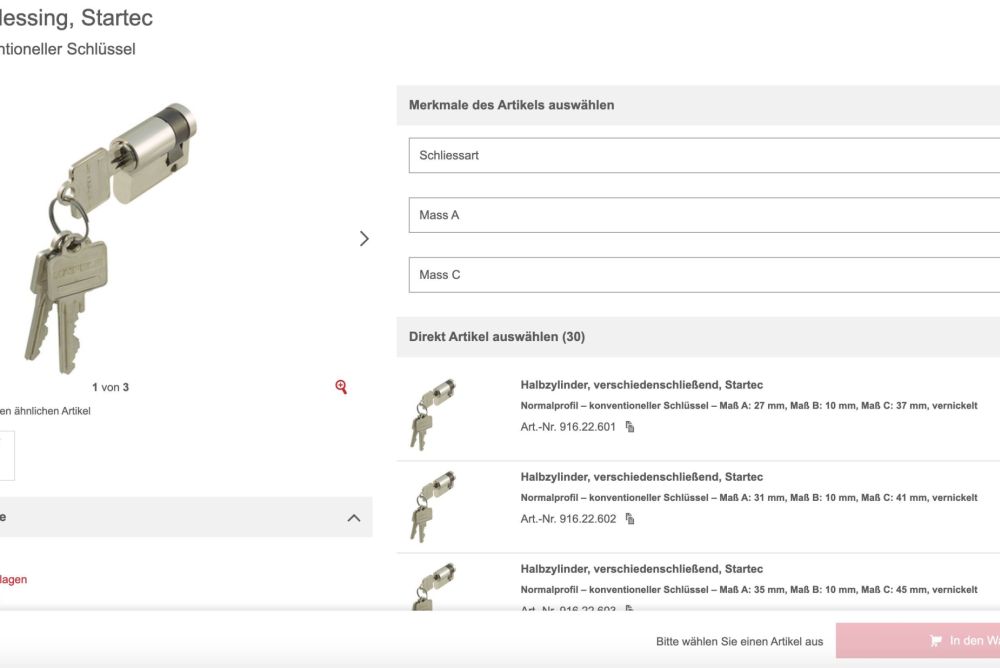
Task: Select second Halbzylinder article title, 31 mm
Action: [641, 477]
